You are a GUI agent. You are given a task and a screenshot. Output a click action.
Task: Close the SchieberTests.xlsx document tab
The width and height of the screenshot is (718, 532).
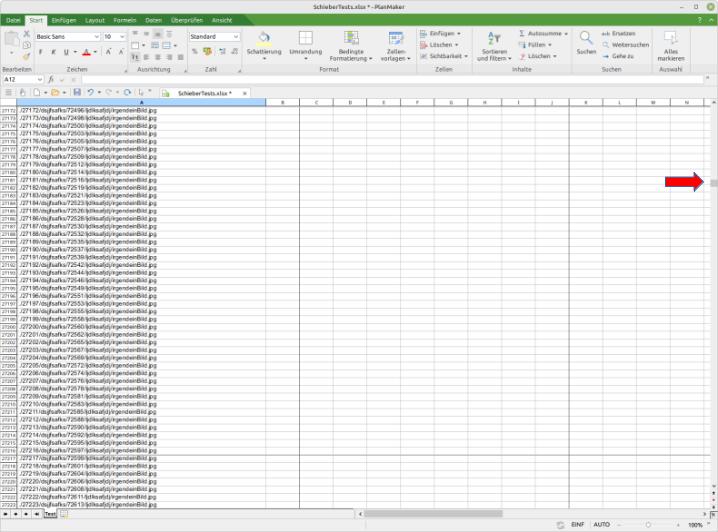pyautogui.click(x=245, y=93)
